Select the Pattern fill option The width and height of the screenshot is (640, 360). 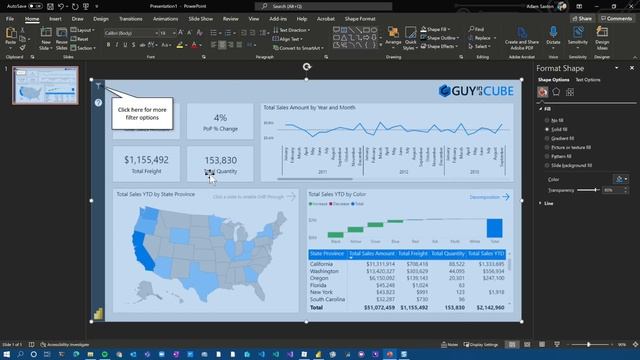tap(558, 156)
